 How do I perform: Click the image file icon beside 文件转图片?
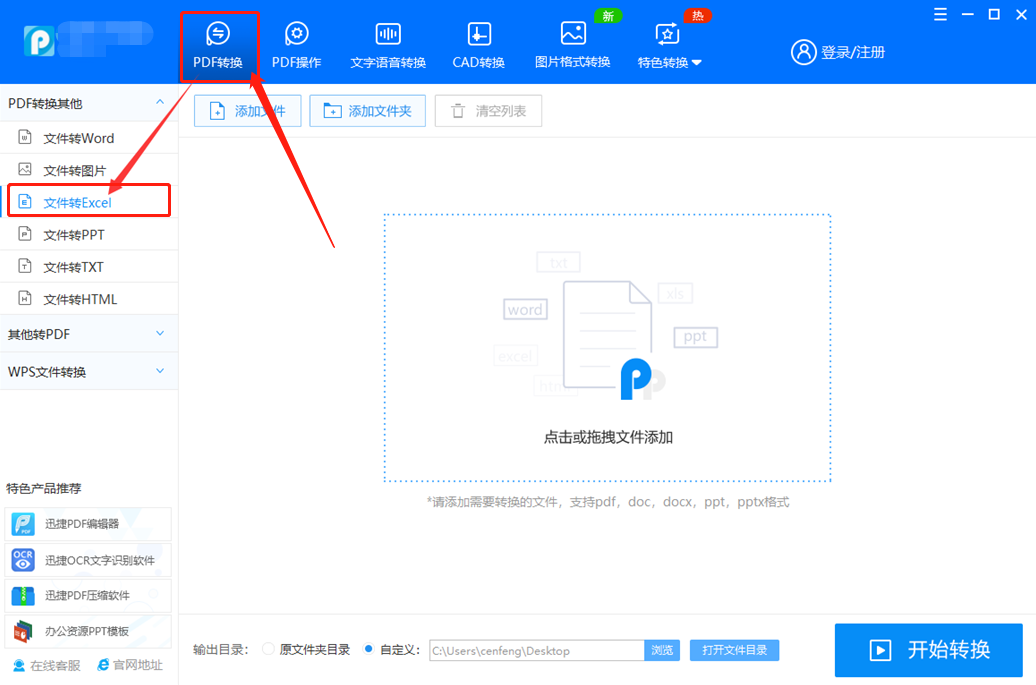25,169
